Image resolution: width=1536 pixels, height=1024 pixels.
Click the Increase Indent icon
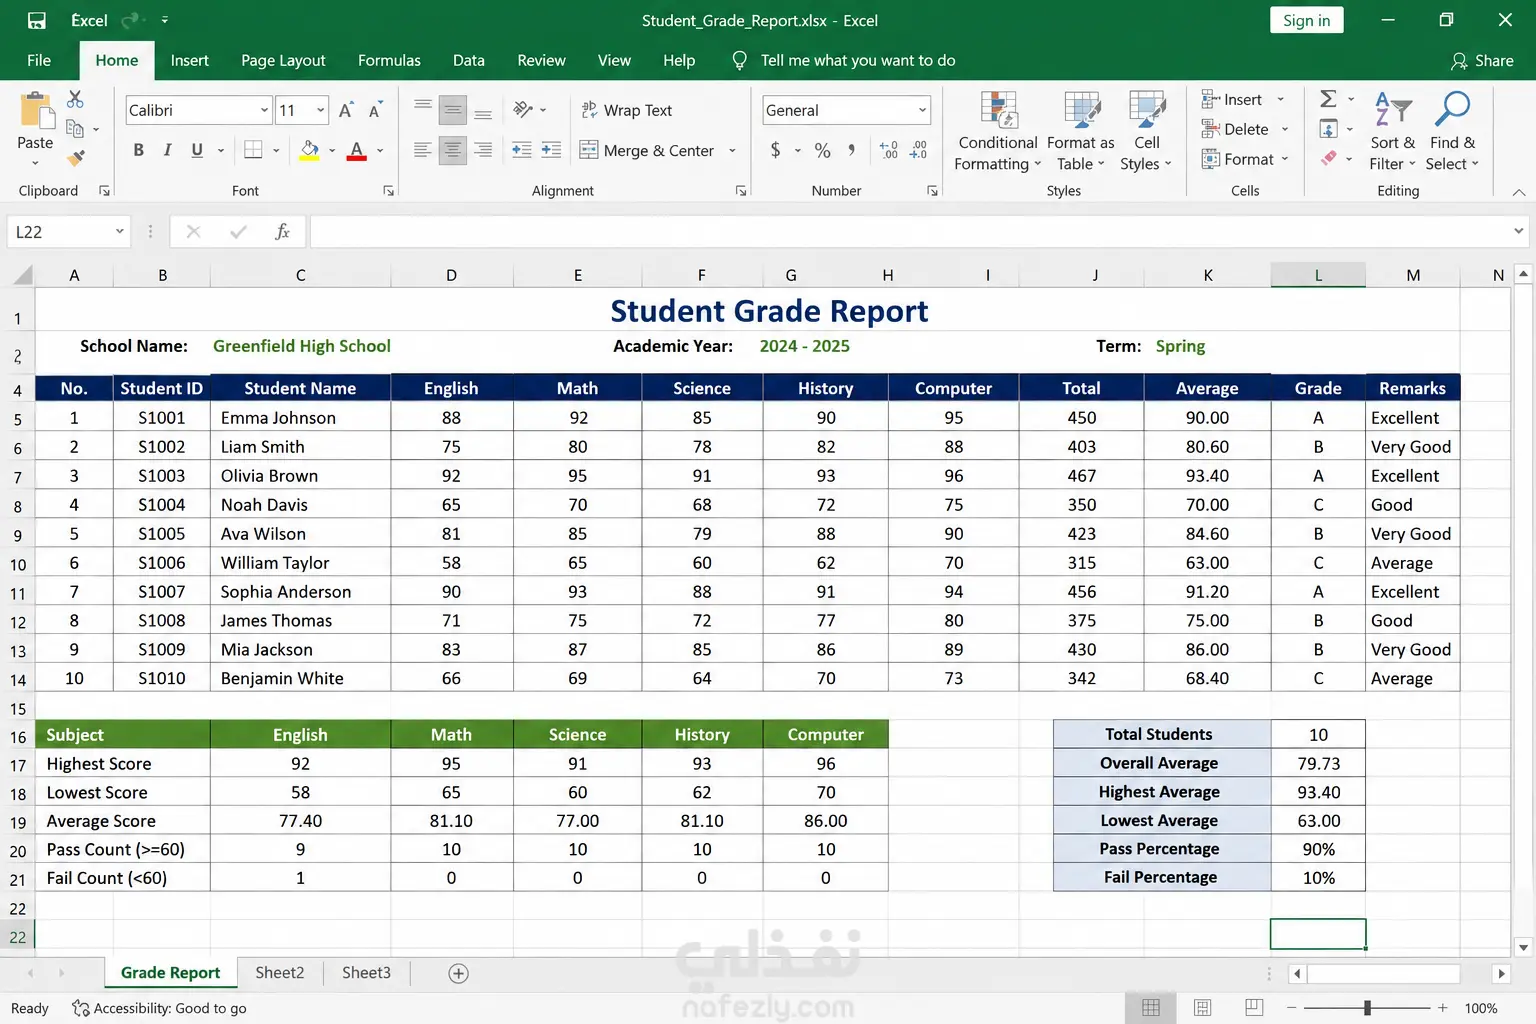(551, 150)
